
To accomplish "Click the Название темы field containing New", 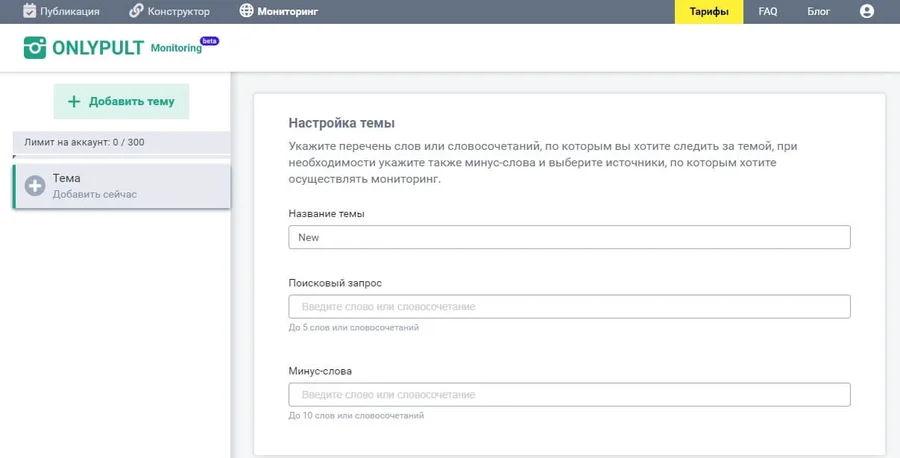I will click(x=569, y=237).
